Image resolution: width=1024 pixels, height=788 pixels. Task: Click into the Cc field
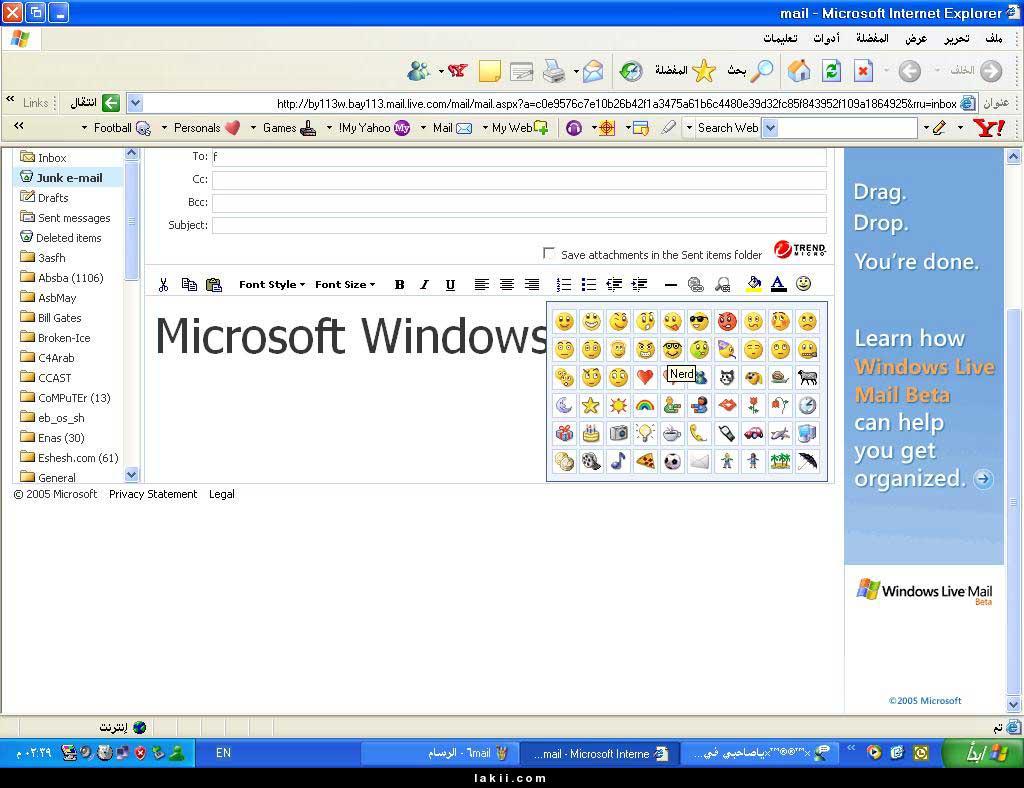(519, 180)
